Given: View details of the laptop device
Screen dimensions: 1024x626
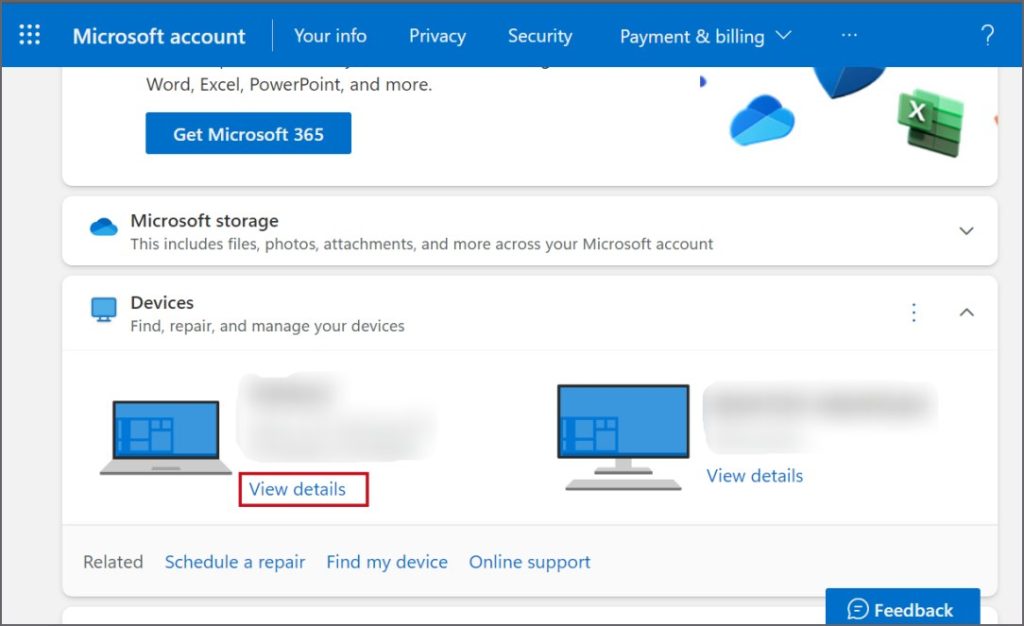Looking at the screenshot, I should point(297,489).
